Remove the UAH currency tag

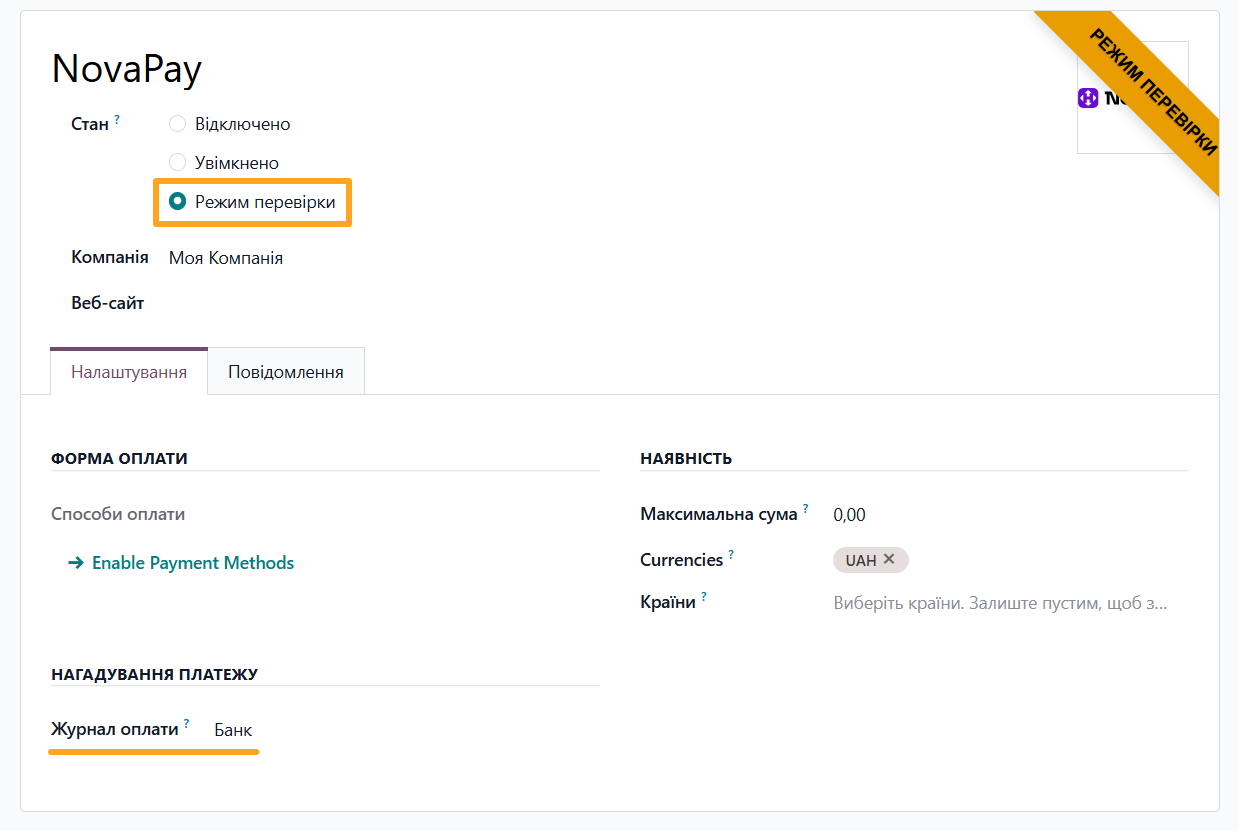pos(889,559)
